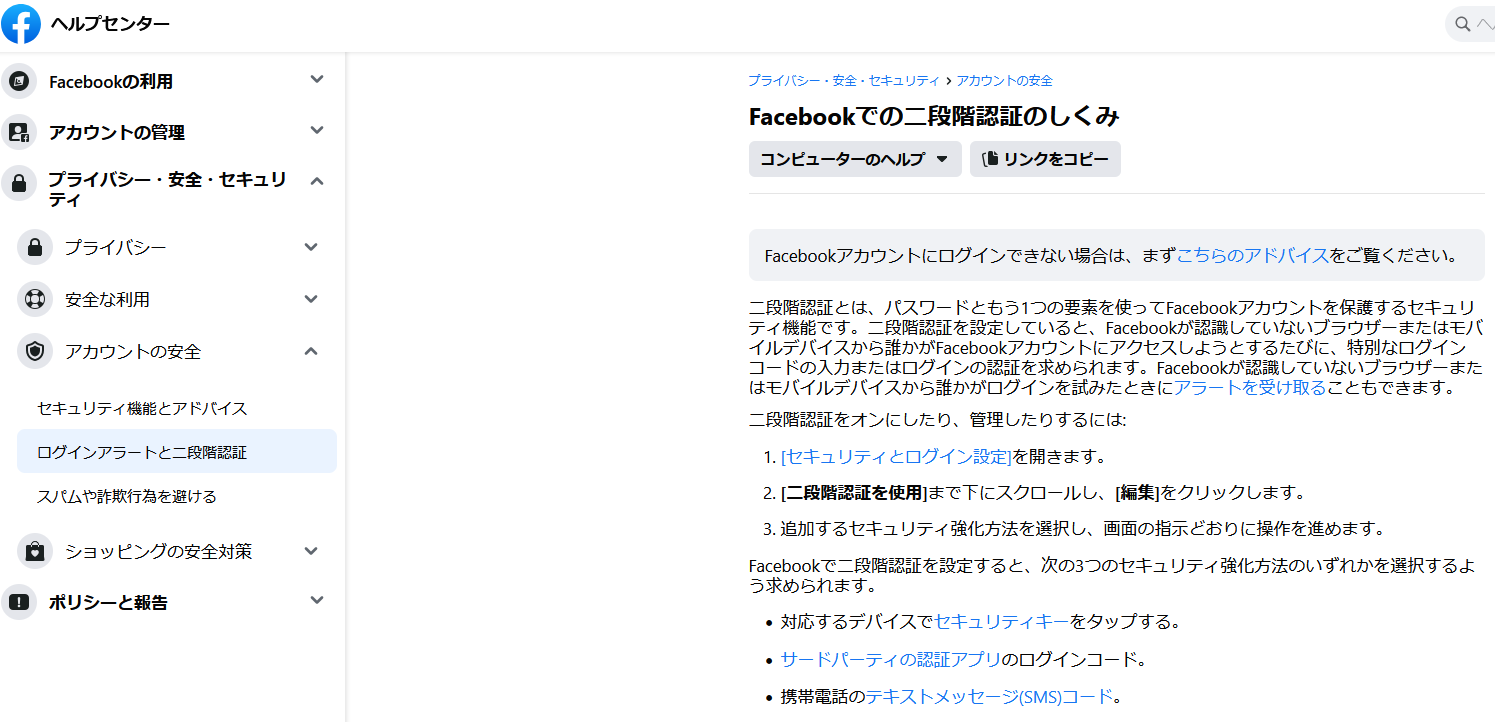Open the コンピューターのヘルプ dropdown
Viewport: 1495px width, 722px height.
tap(855, 159)
